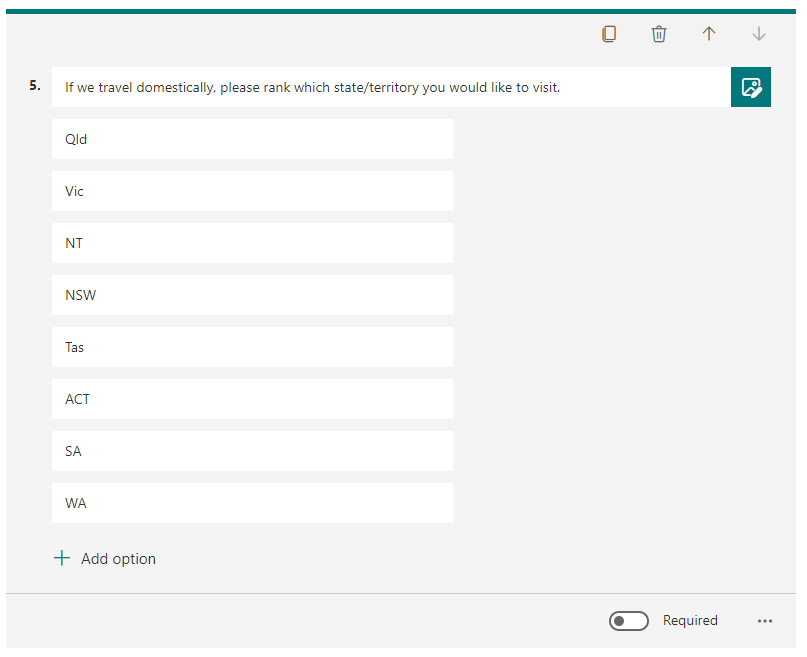Move question 5 down
807x657 pixels.
coord(759,33)
